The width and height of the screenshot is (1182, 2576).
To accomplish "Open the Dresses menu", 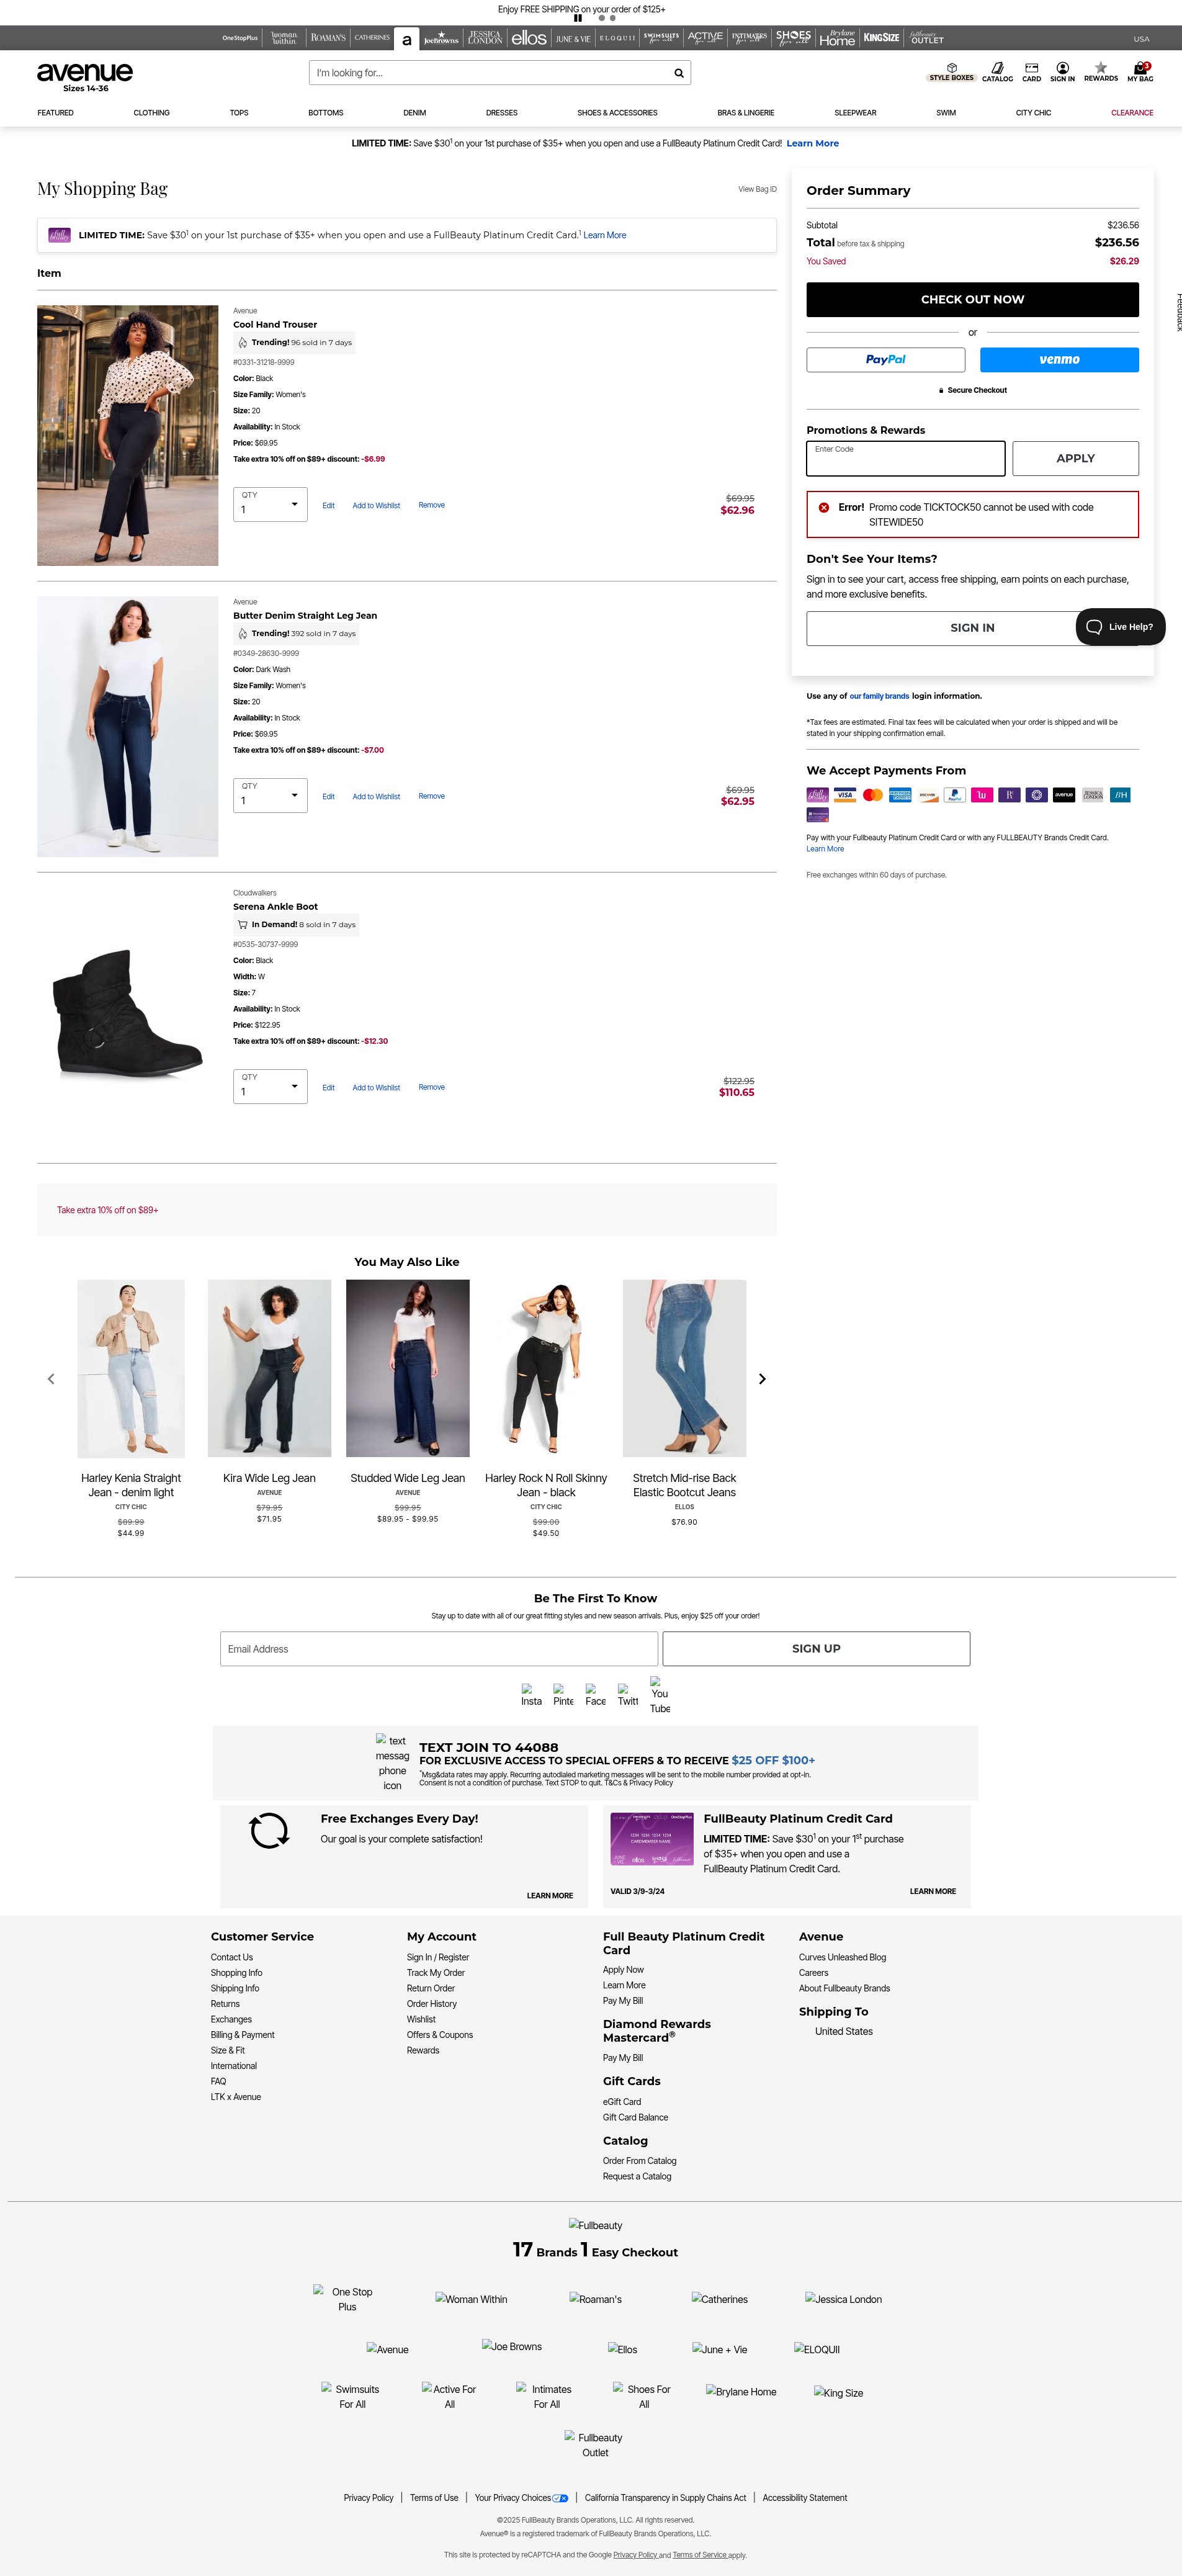I will pos(502,113).
